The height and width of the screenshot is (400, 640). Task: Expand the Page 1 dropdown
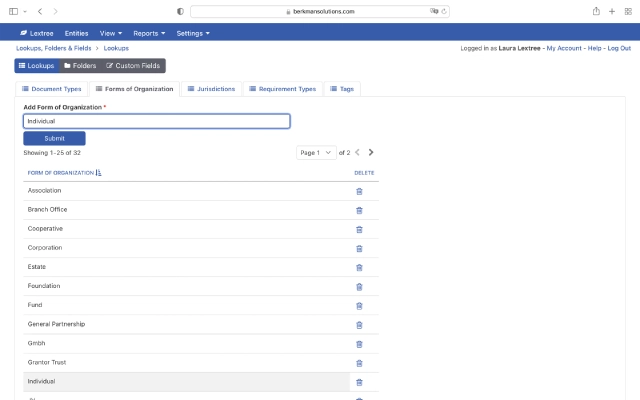(x=316, y=153)
